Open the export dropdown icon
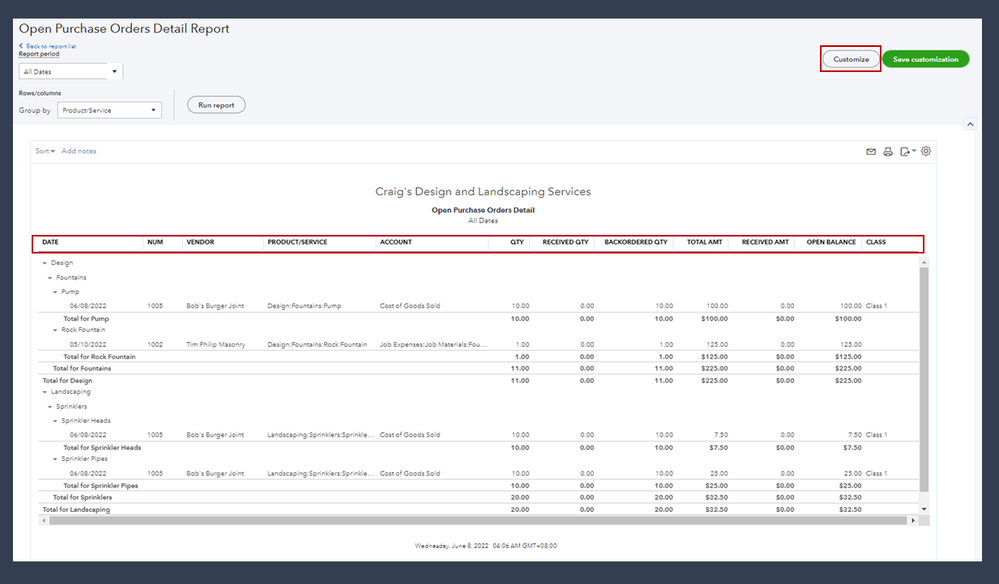The height and width of the screenshot is (584, 999). tap(908, 152)
